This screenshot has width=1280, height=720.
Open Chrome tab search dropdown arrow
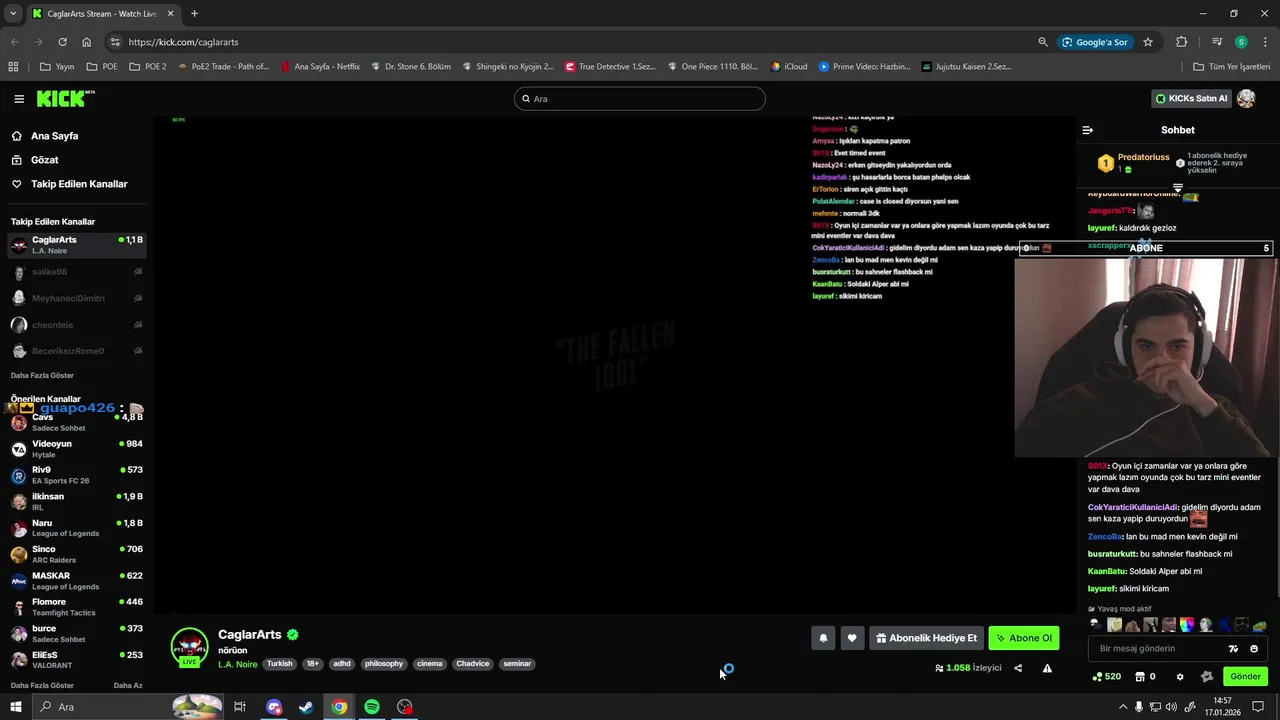point(13,13)
